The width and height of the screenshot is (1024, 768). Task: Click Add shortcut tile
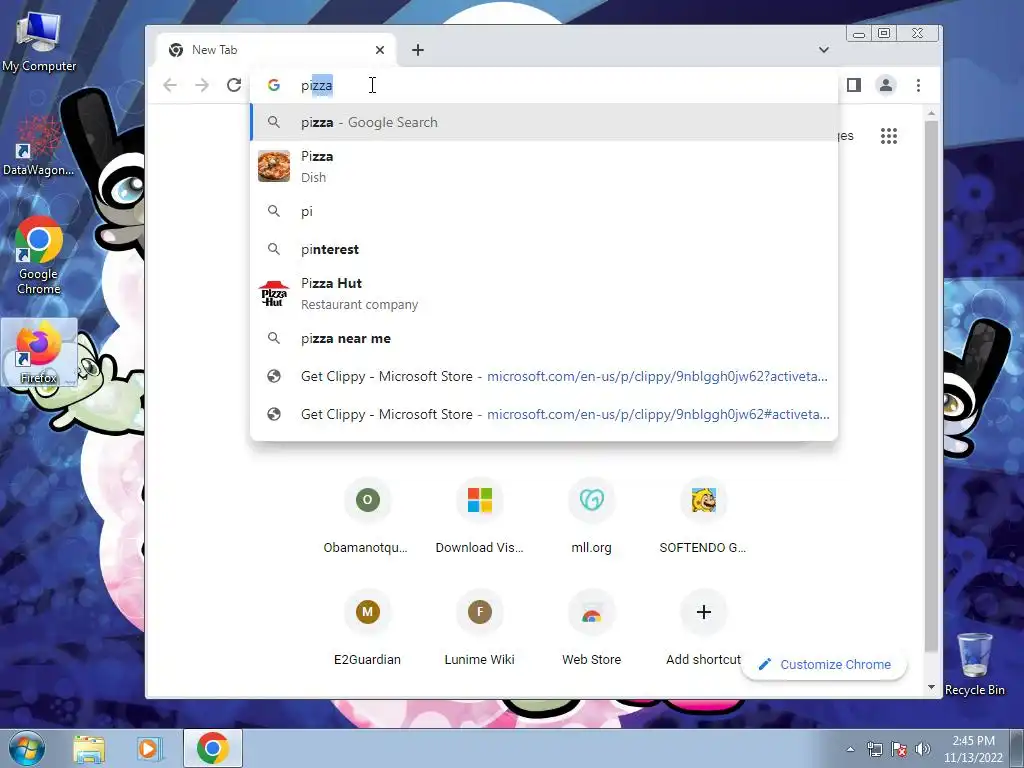click(703, 628)
